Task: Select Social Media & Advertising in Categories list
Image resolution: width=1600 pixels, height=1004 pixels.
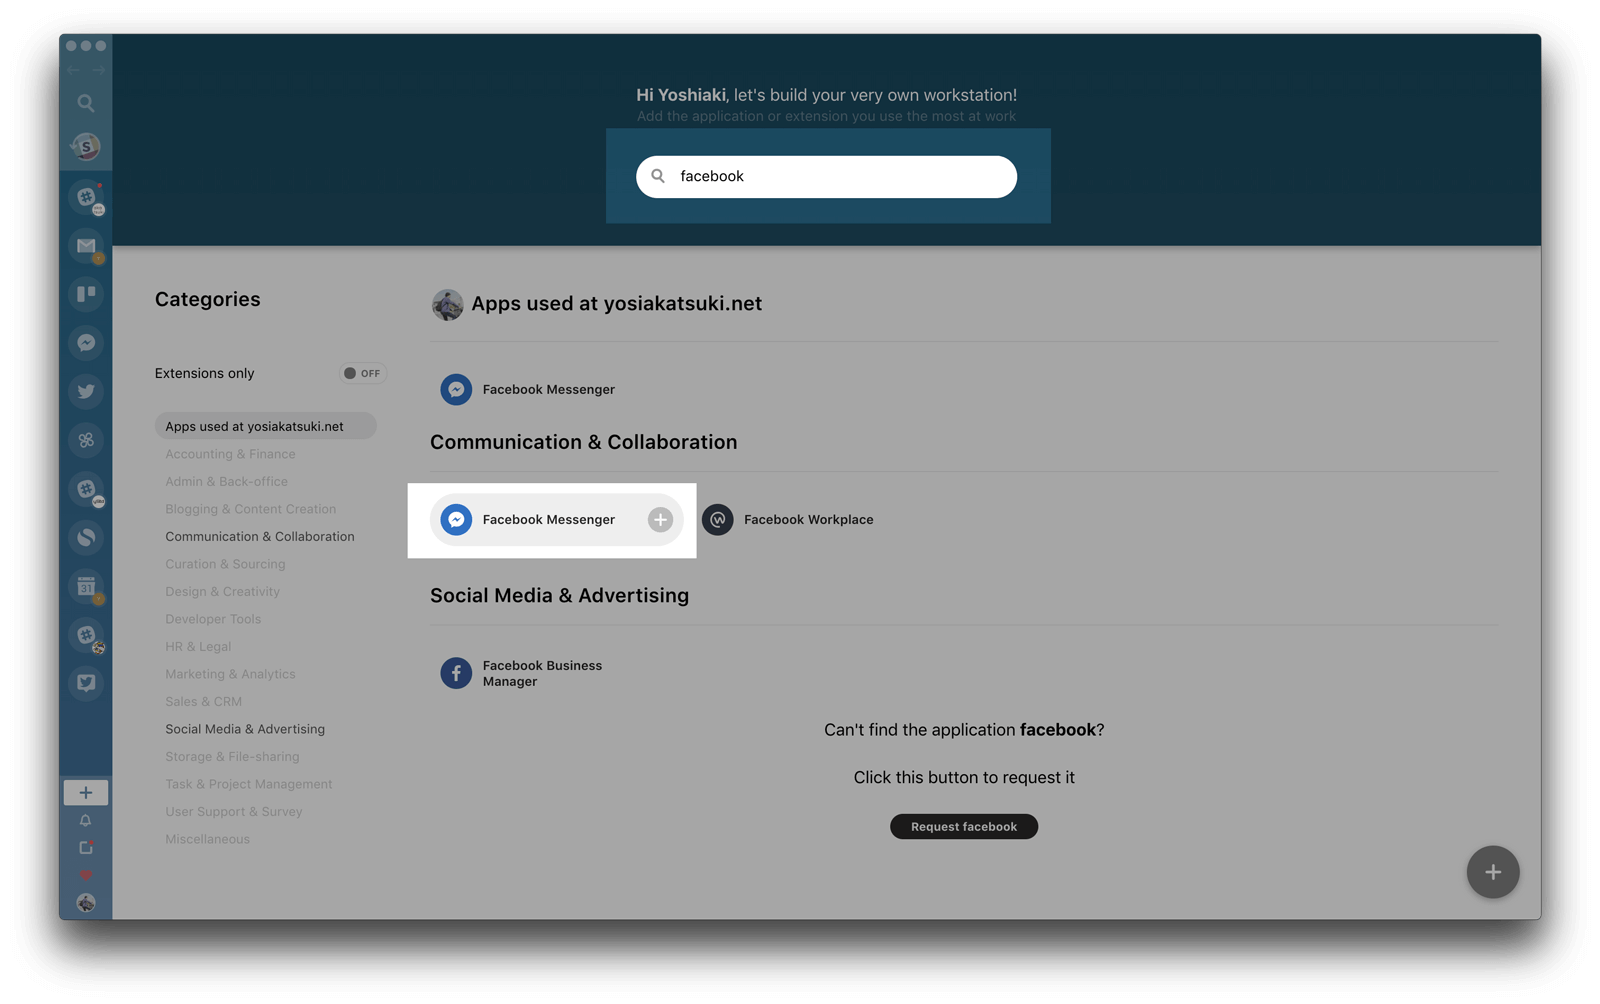Action: point(245,729)
